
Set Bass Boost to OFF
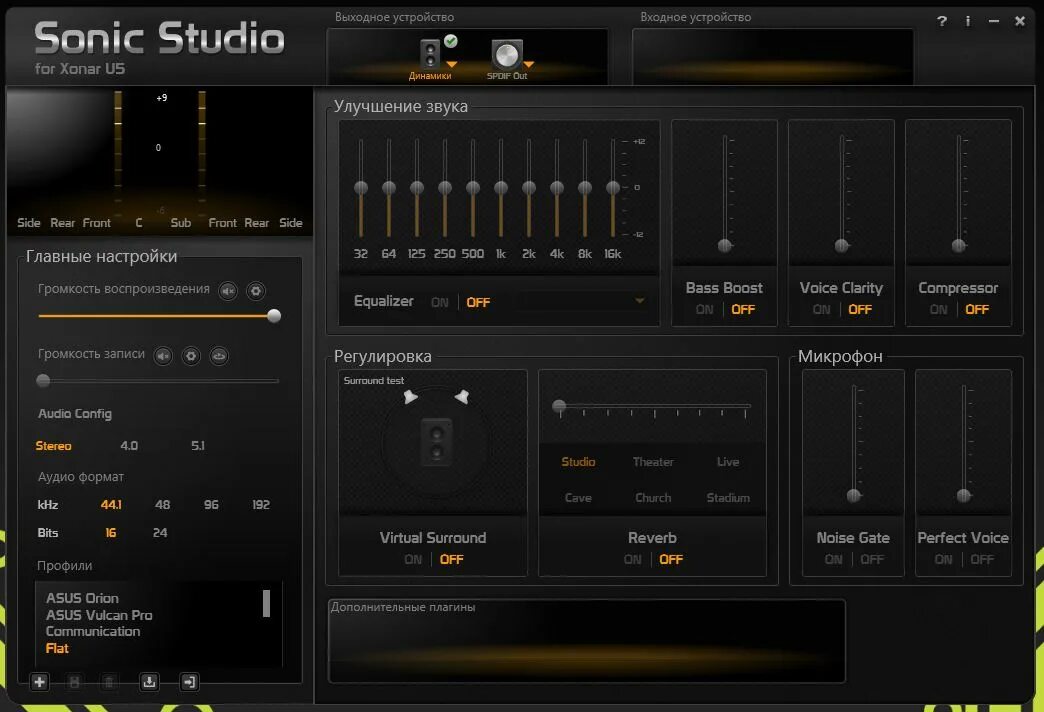743,310
